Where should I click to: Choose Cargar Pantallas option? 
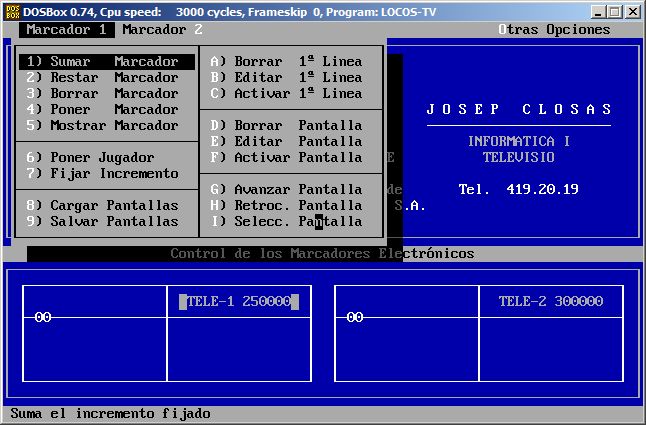coord(102,206)
